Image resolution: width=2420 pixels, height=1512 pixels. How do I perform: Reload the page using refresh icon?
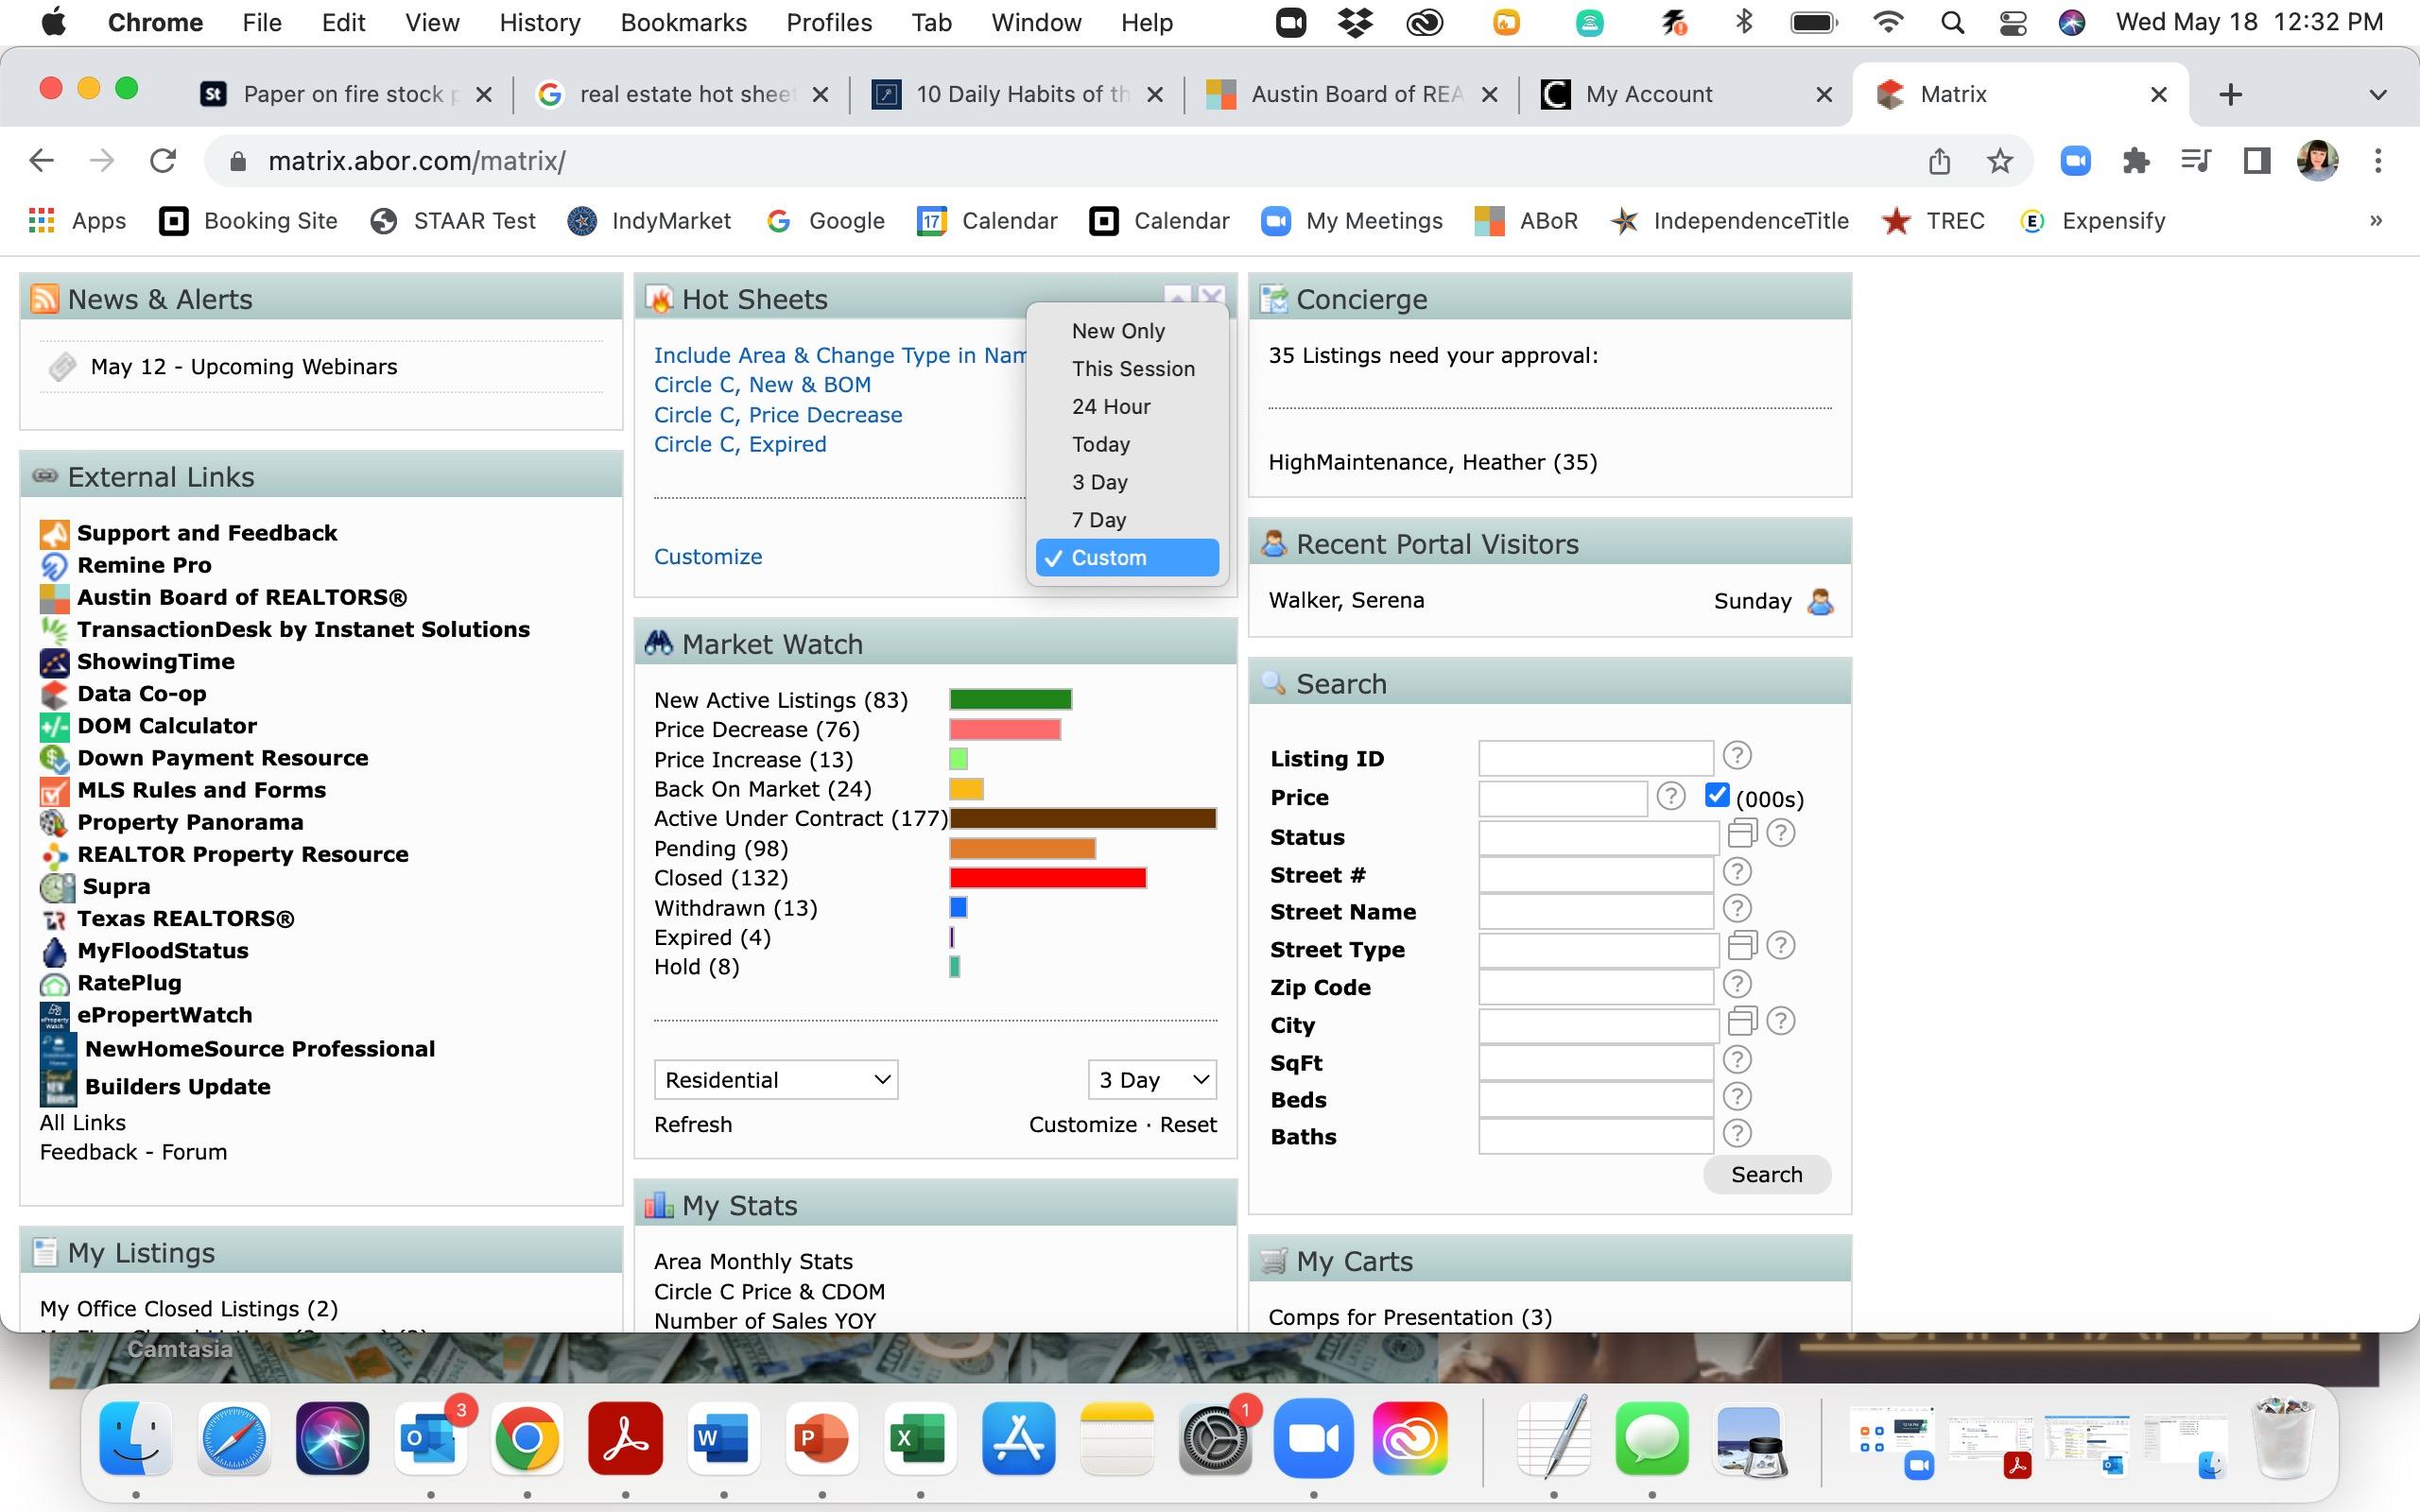pyautogui.click(x=163, y=161)
